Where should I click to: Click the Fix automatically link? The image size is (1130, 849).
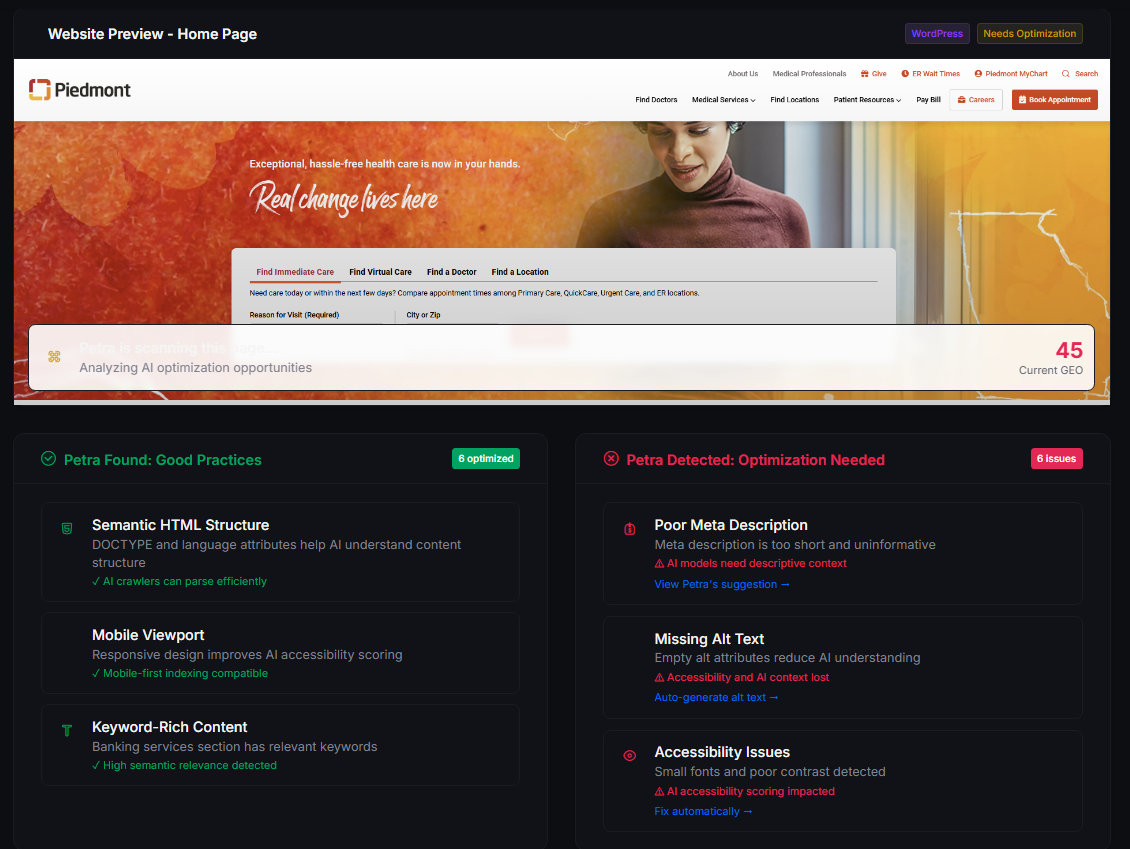tap(703, 812)
